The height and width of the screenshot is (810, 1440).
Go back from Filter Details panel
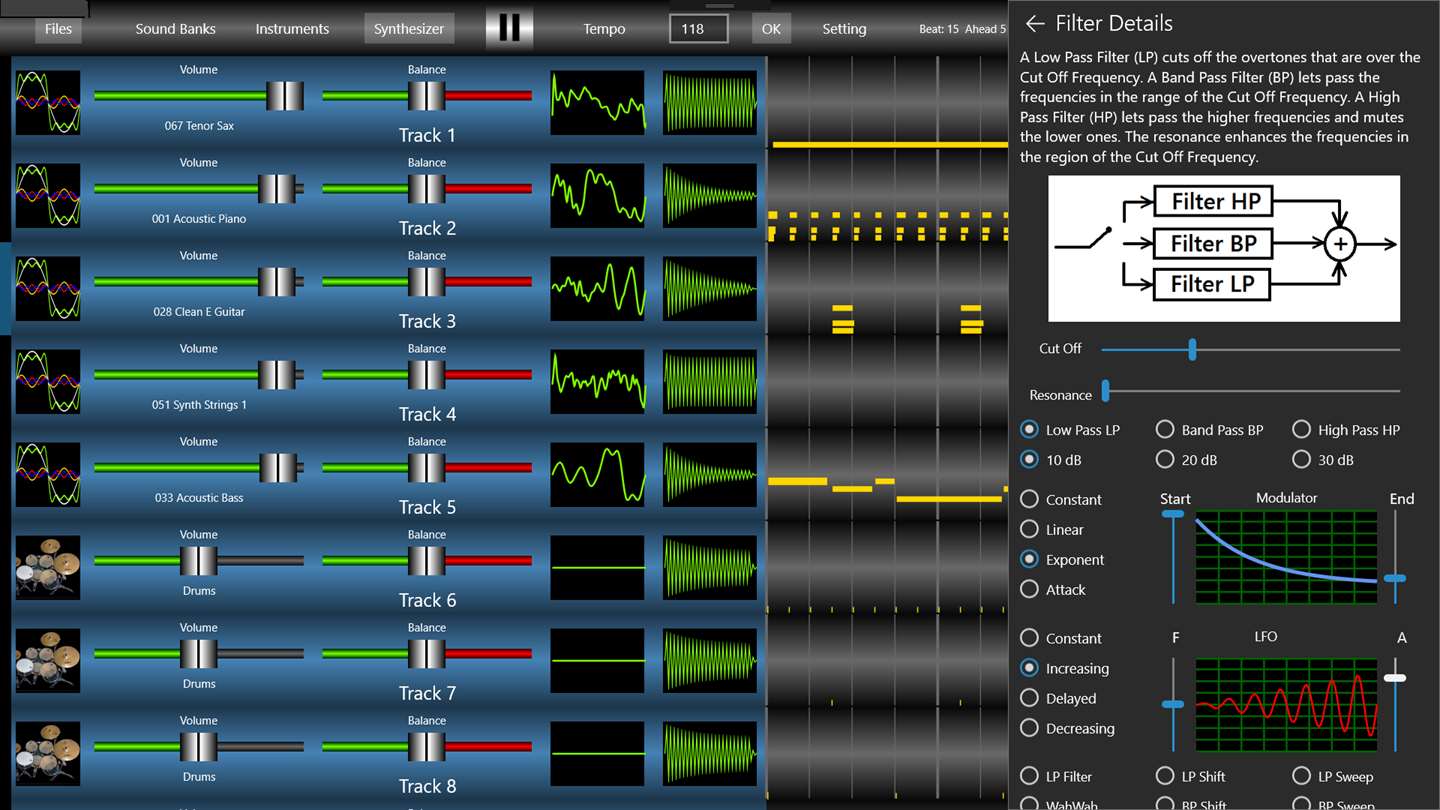[x=1035, y=23]
